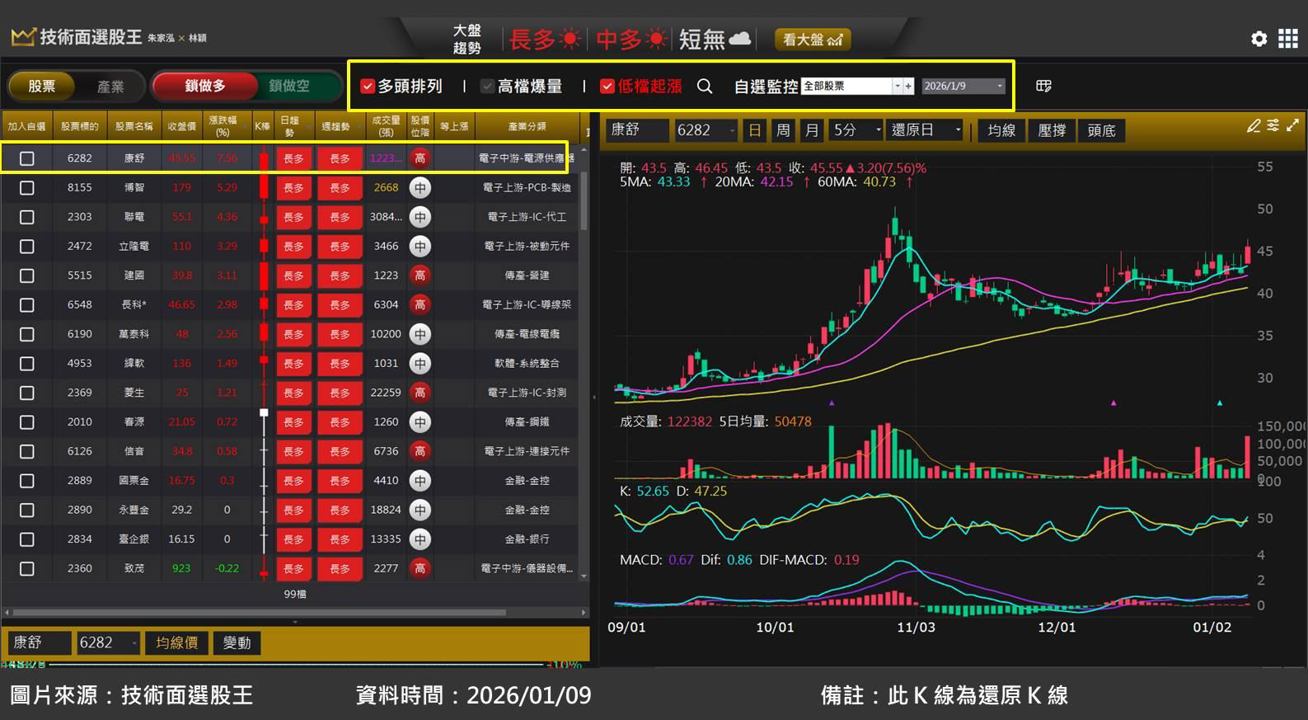Click the 壓撐 chart button

tap(1052, 130)
